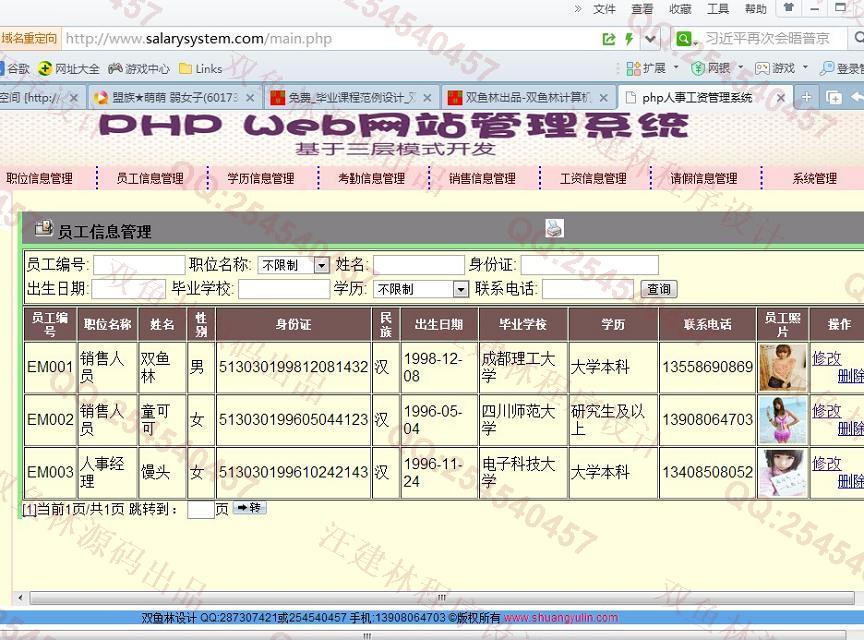Screen dimensions: 864x640
Task: Open the 收藏 menu
Action: [680, 9]
